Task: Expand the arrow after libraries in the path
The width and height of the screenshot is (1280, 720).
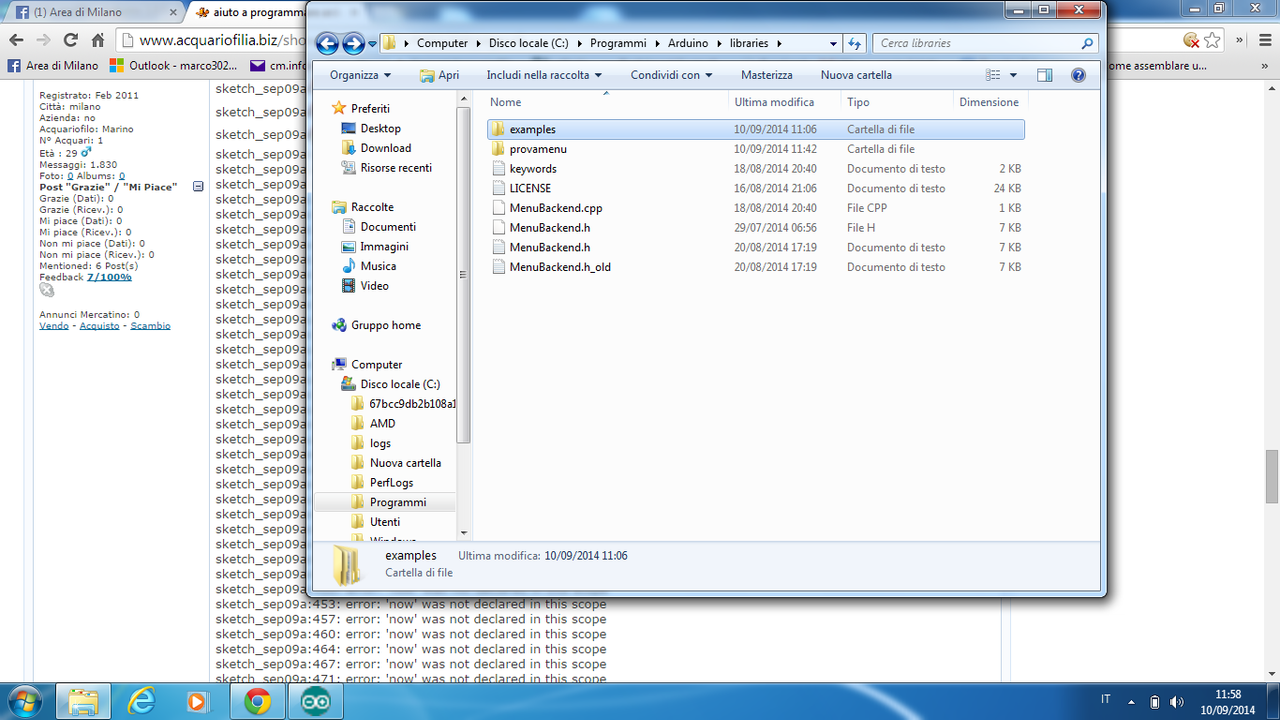Action: 779,44
